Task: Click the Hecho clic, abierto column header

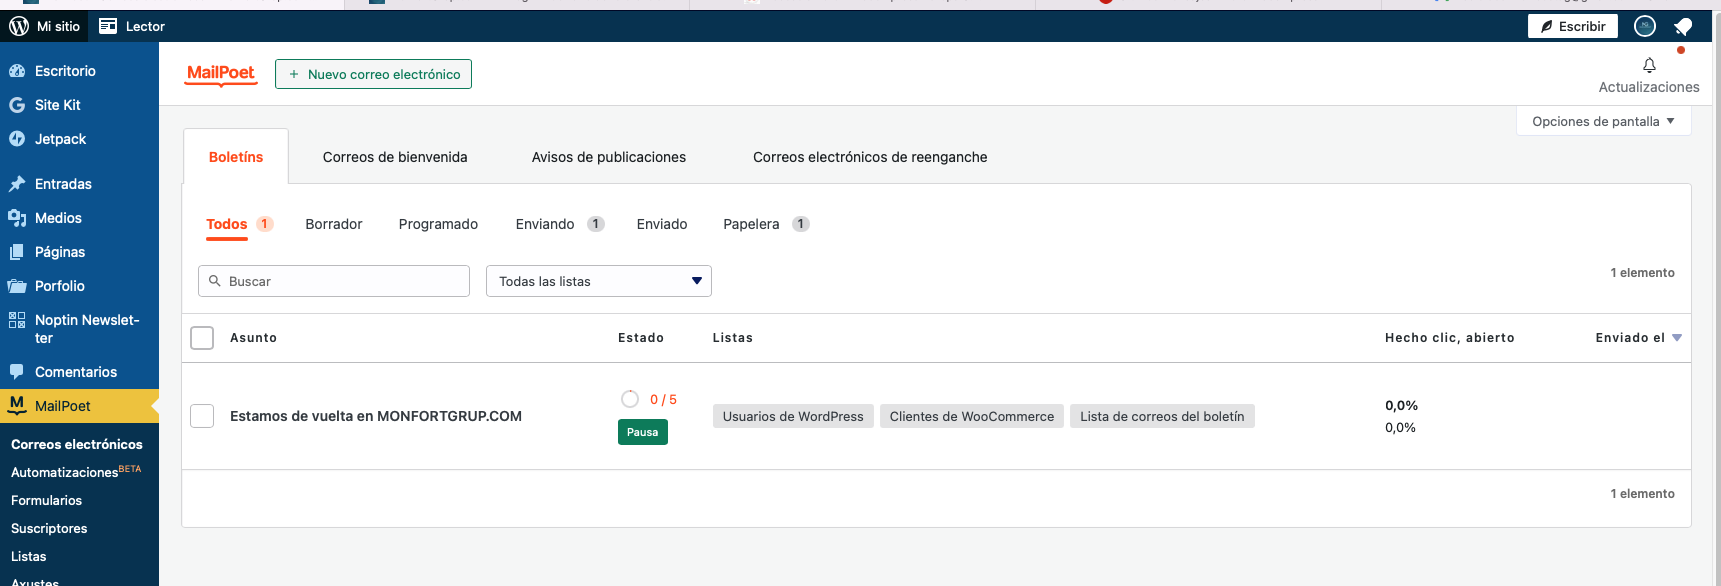Action: (x=1450, y=338)
